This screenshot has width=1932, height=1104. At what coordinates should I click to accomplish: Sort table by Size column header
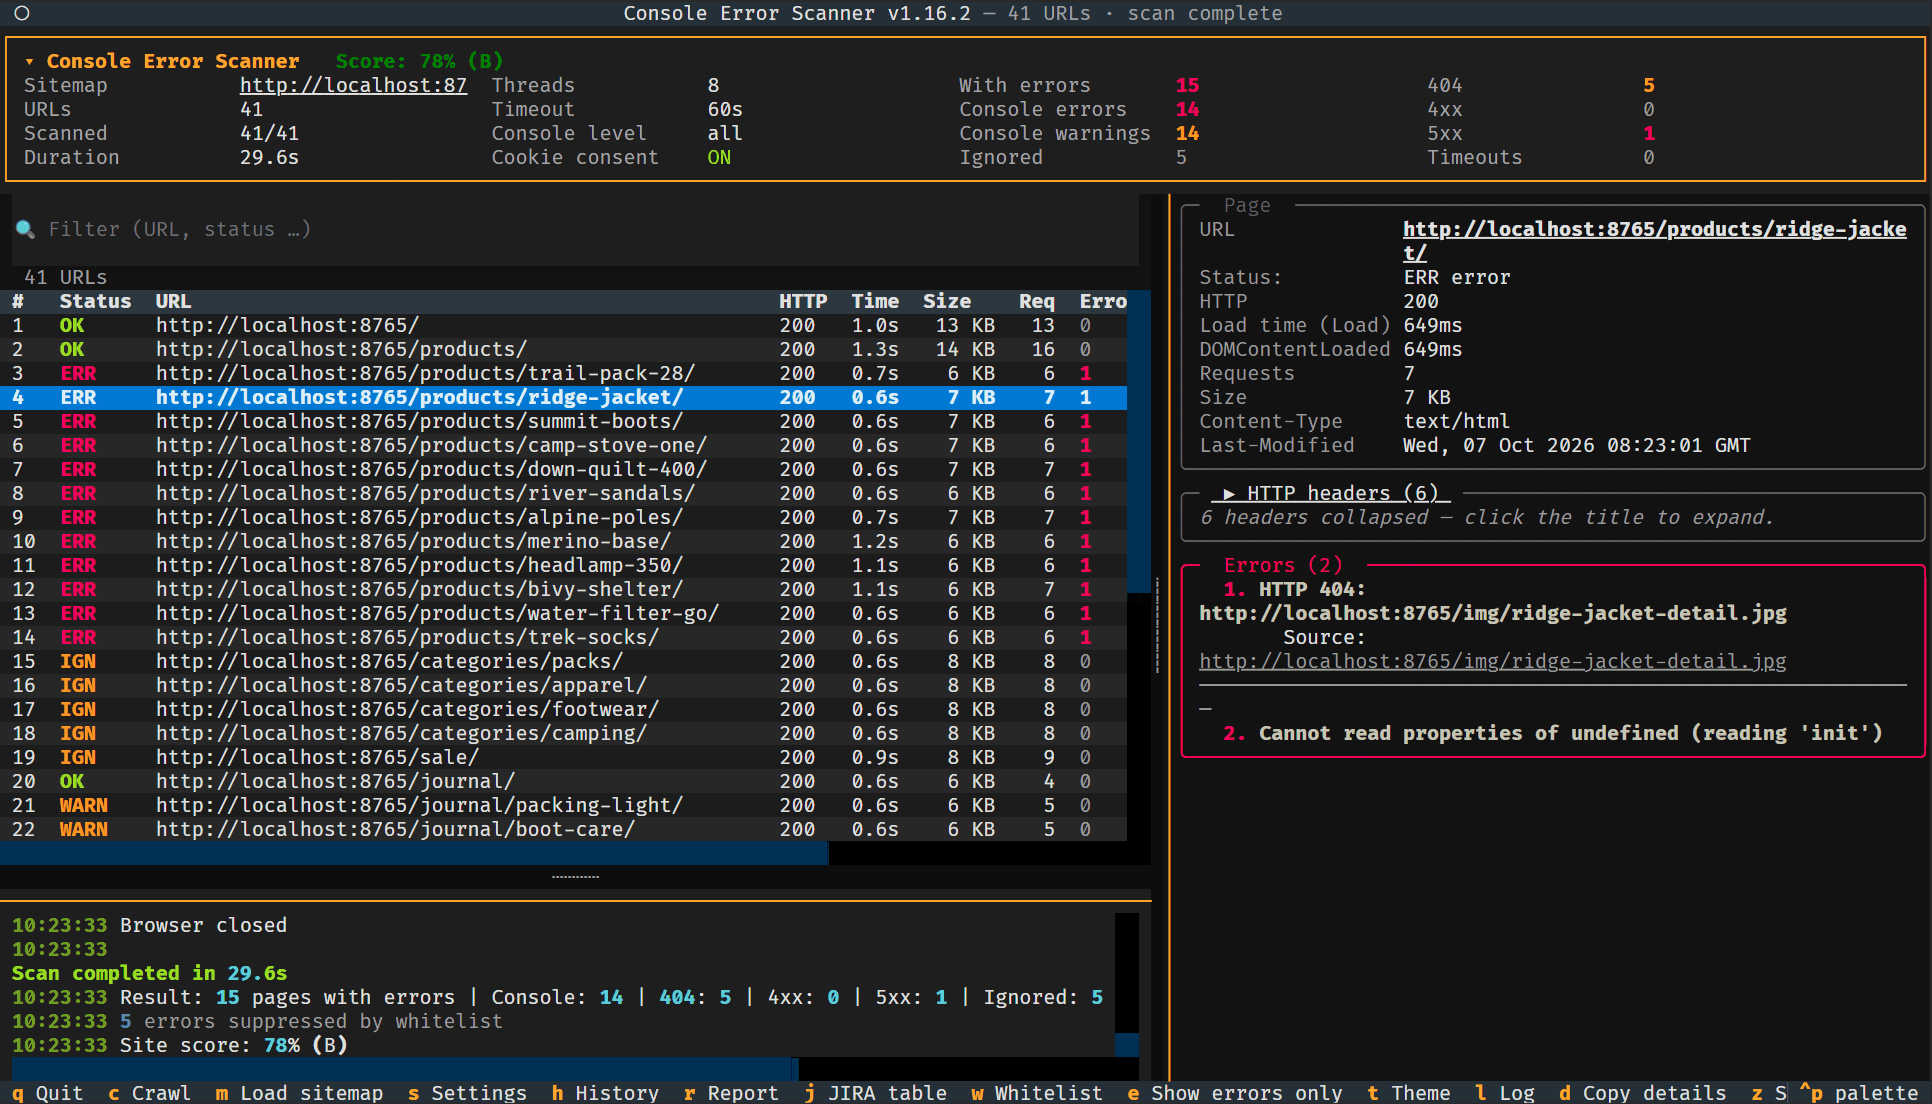(x=947, y=301)
